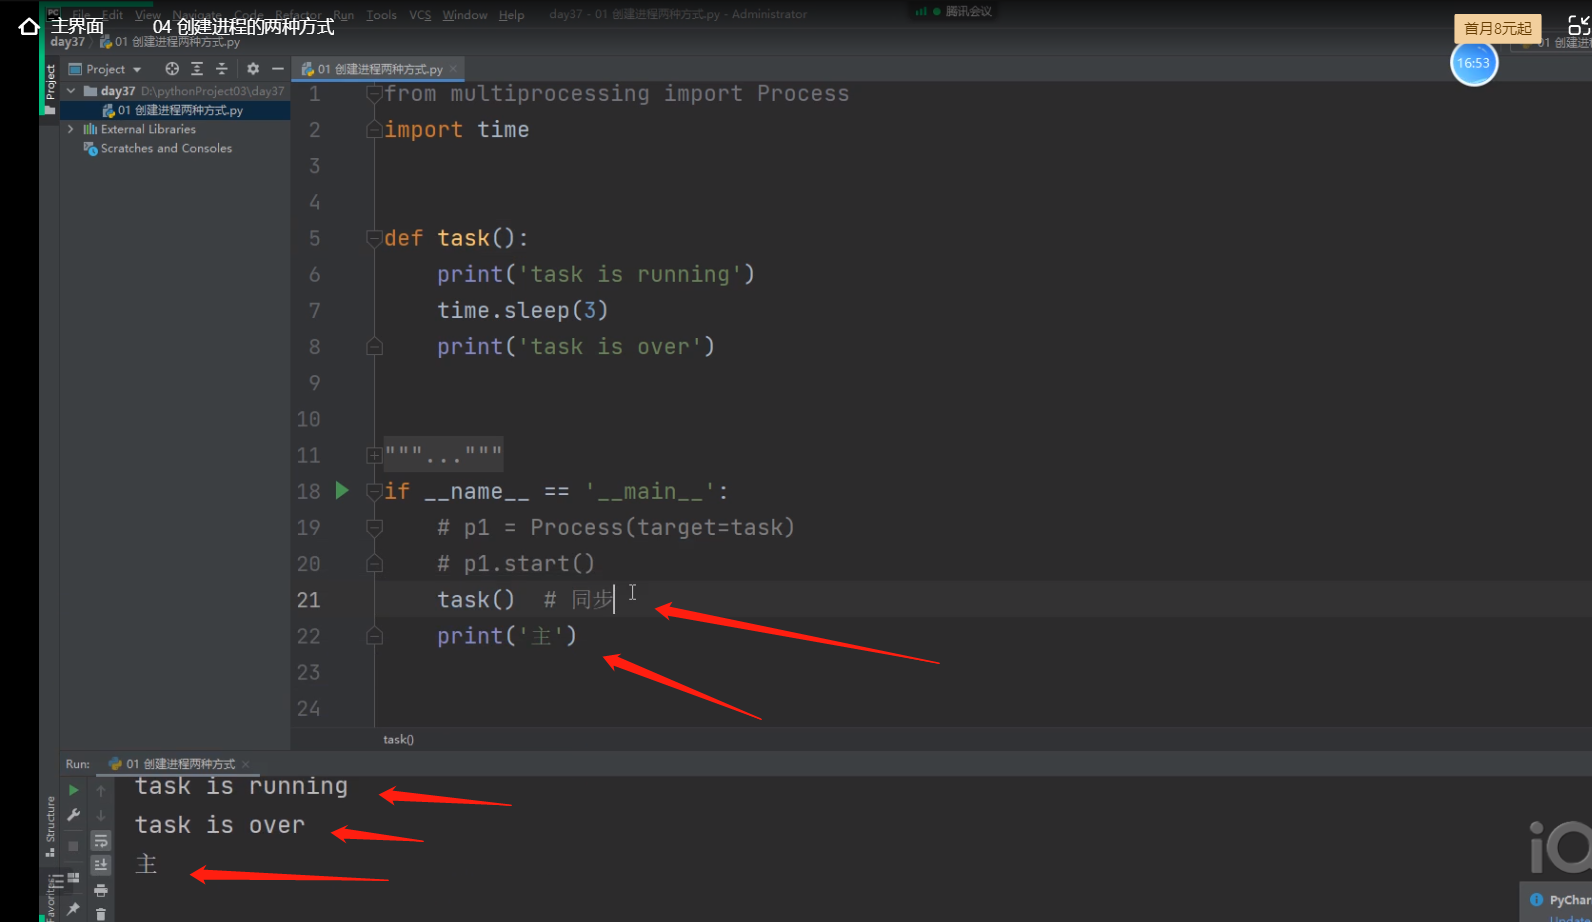
Task: Click the code line print('task is running')
Action: 596,274
